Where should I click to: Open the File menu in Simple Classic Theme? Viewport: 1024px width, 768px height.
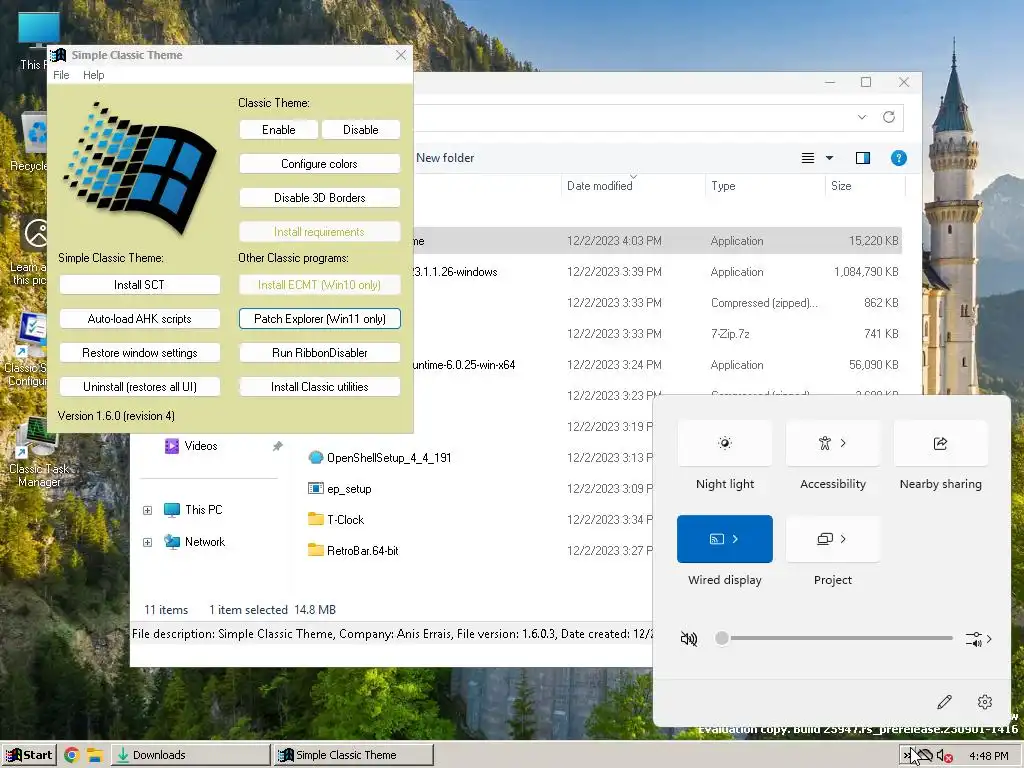61,75
